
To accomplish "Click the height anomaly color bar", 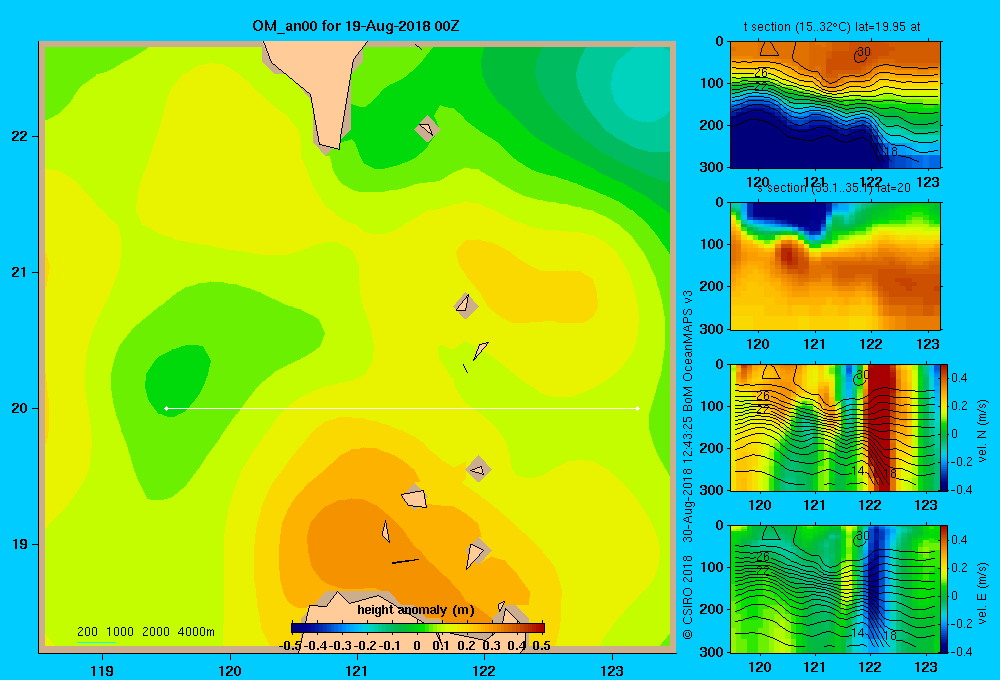I will point(418,628).
